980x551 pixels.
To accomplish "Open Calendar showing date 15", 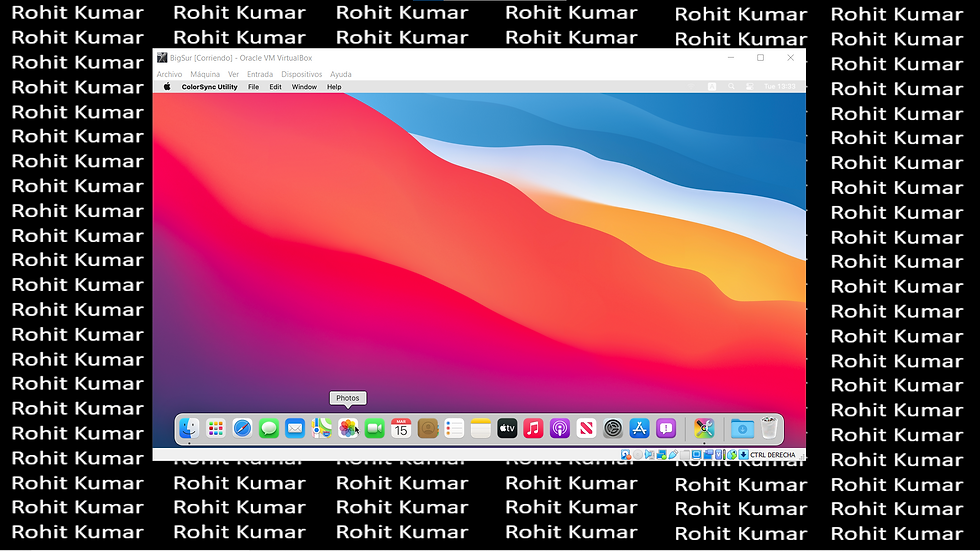I will pyautogui.click(x=401, y=429).
